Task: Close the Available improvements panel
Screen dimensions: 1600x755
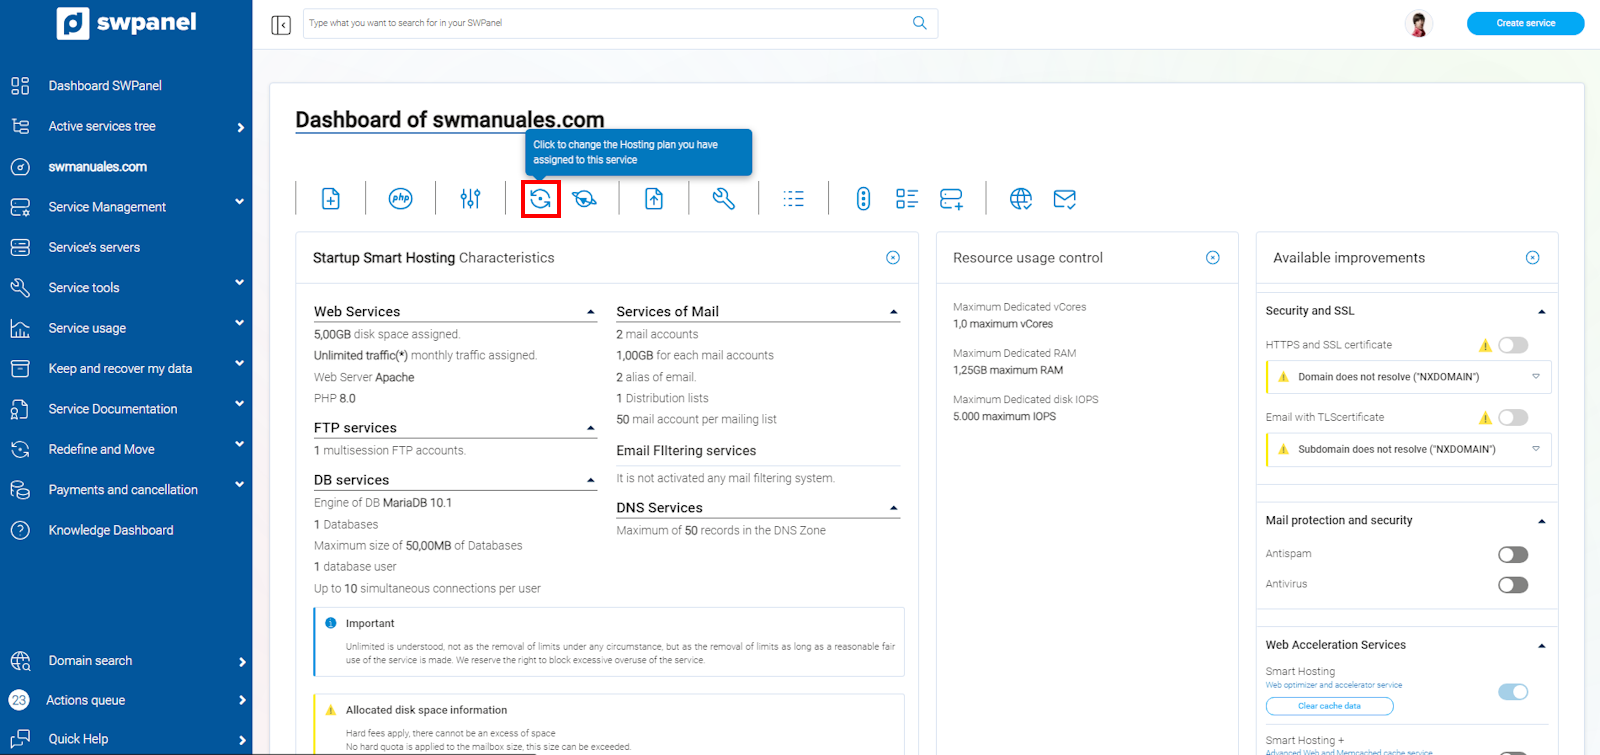Action: [1532, 258]
